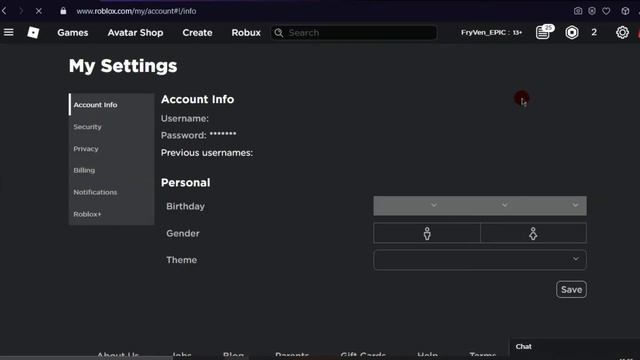Switch to Account Info tab
The image size is (640, 360).
click(111, 105)
